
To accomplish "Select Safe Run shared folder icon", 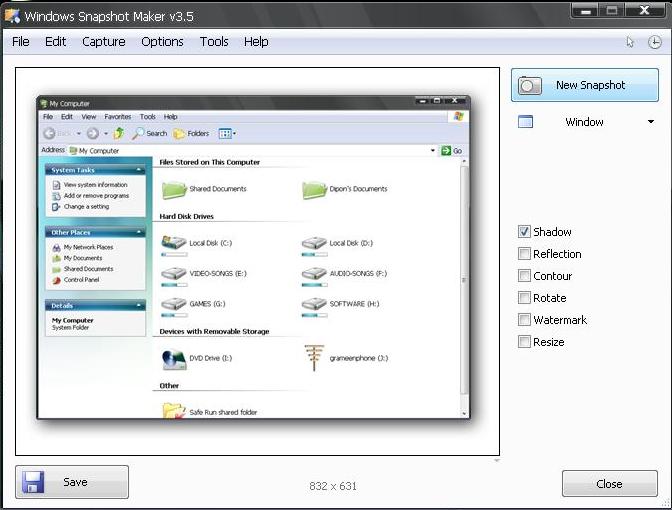I will tap(174, 411).
